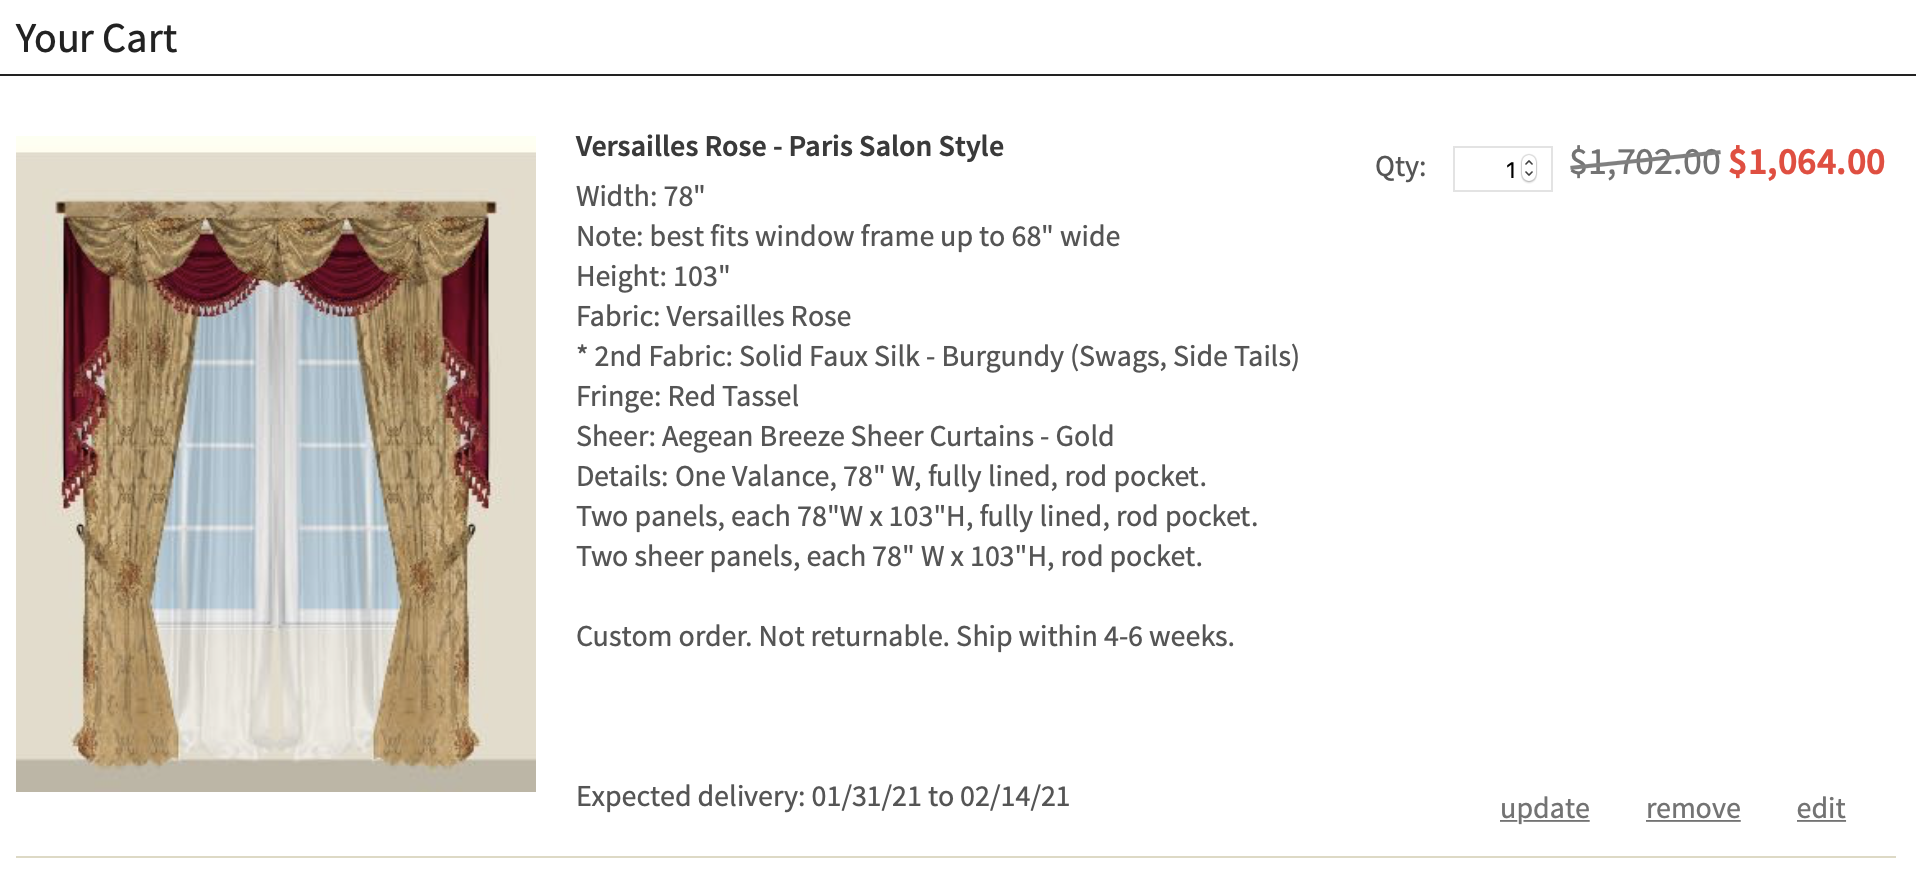Click the edit link for this item
Screen dimensions: 1916x892
pos(1820,808)
